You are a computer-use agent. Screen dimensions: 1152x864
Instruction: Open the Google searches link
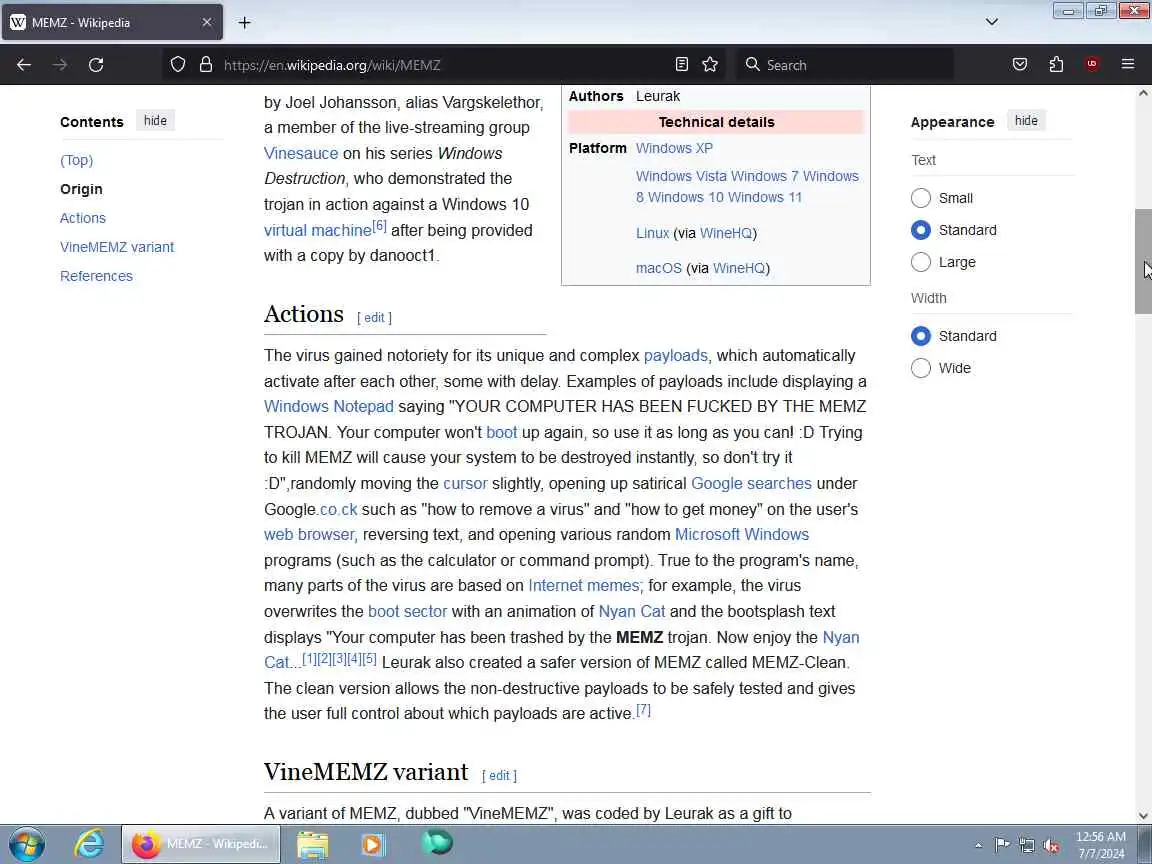pos(752,483)
